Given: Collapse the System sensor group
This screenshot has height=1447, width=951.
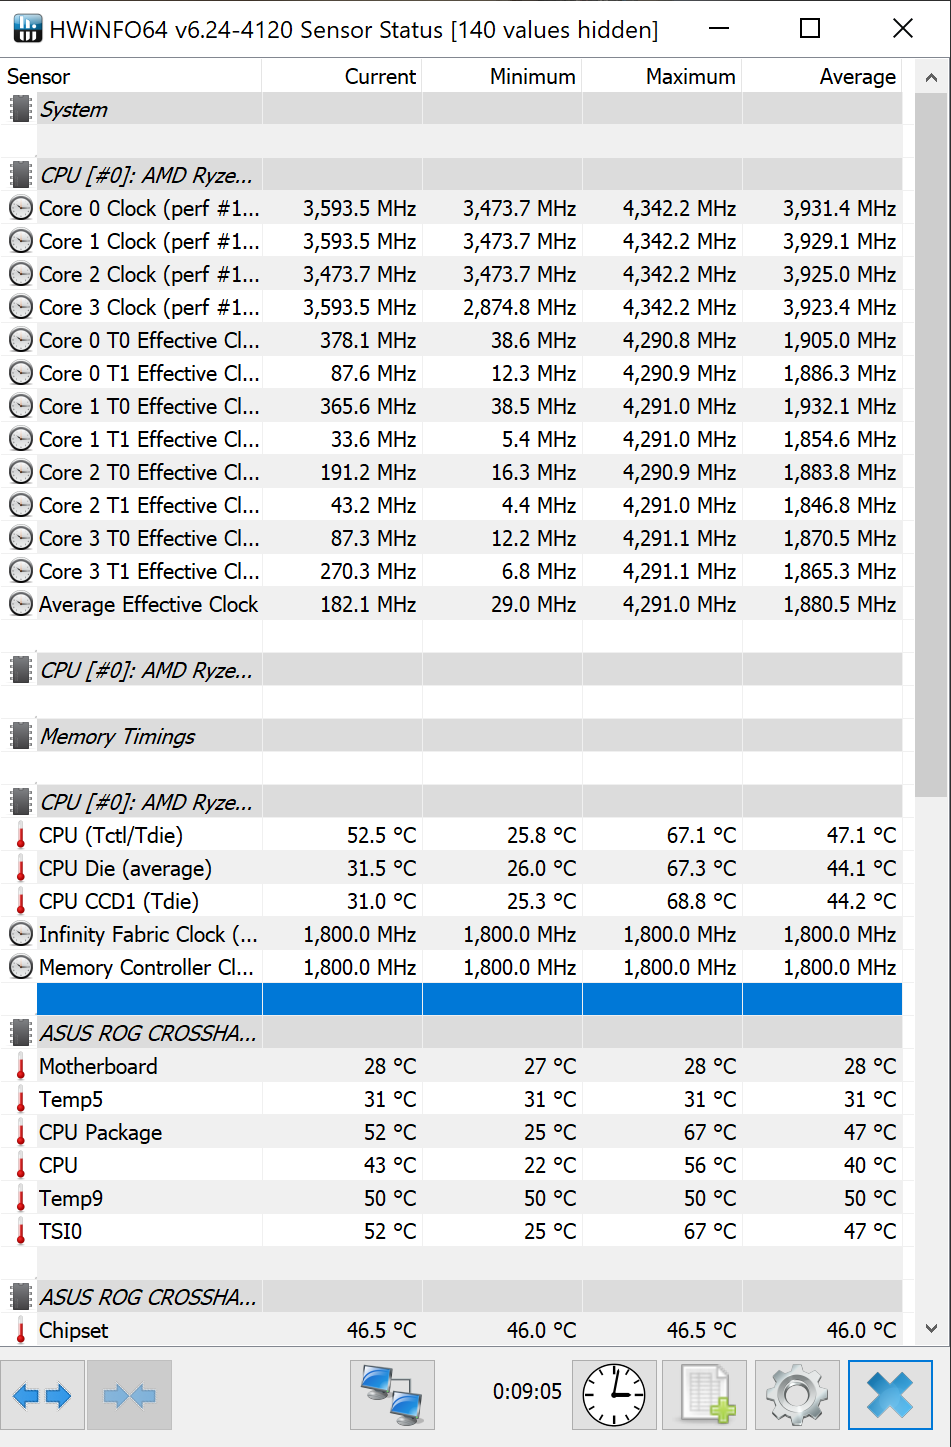Looking at the screenshot, I should [x=20, y=110].
